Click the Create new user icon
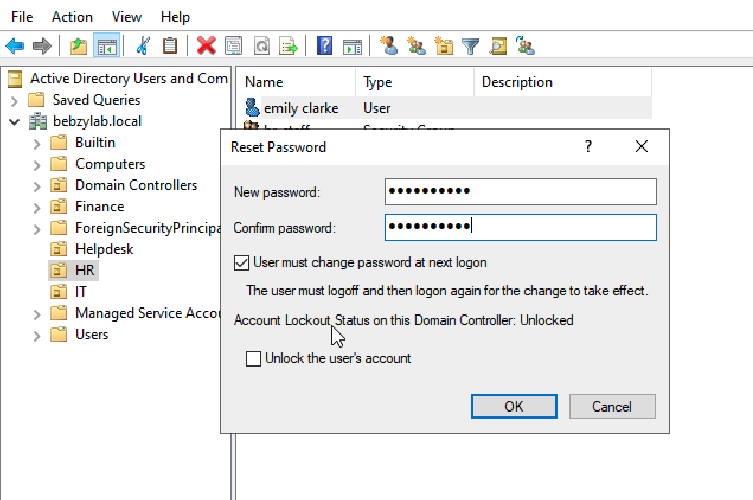 389,46
